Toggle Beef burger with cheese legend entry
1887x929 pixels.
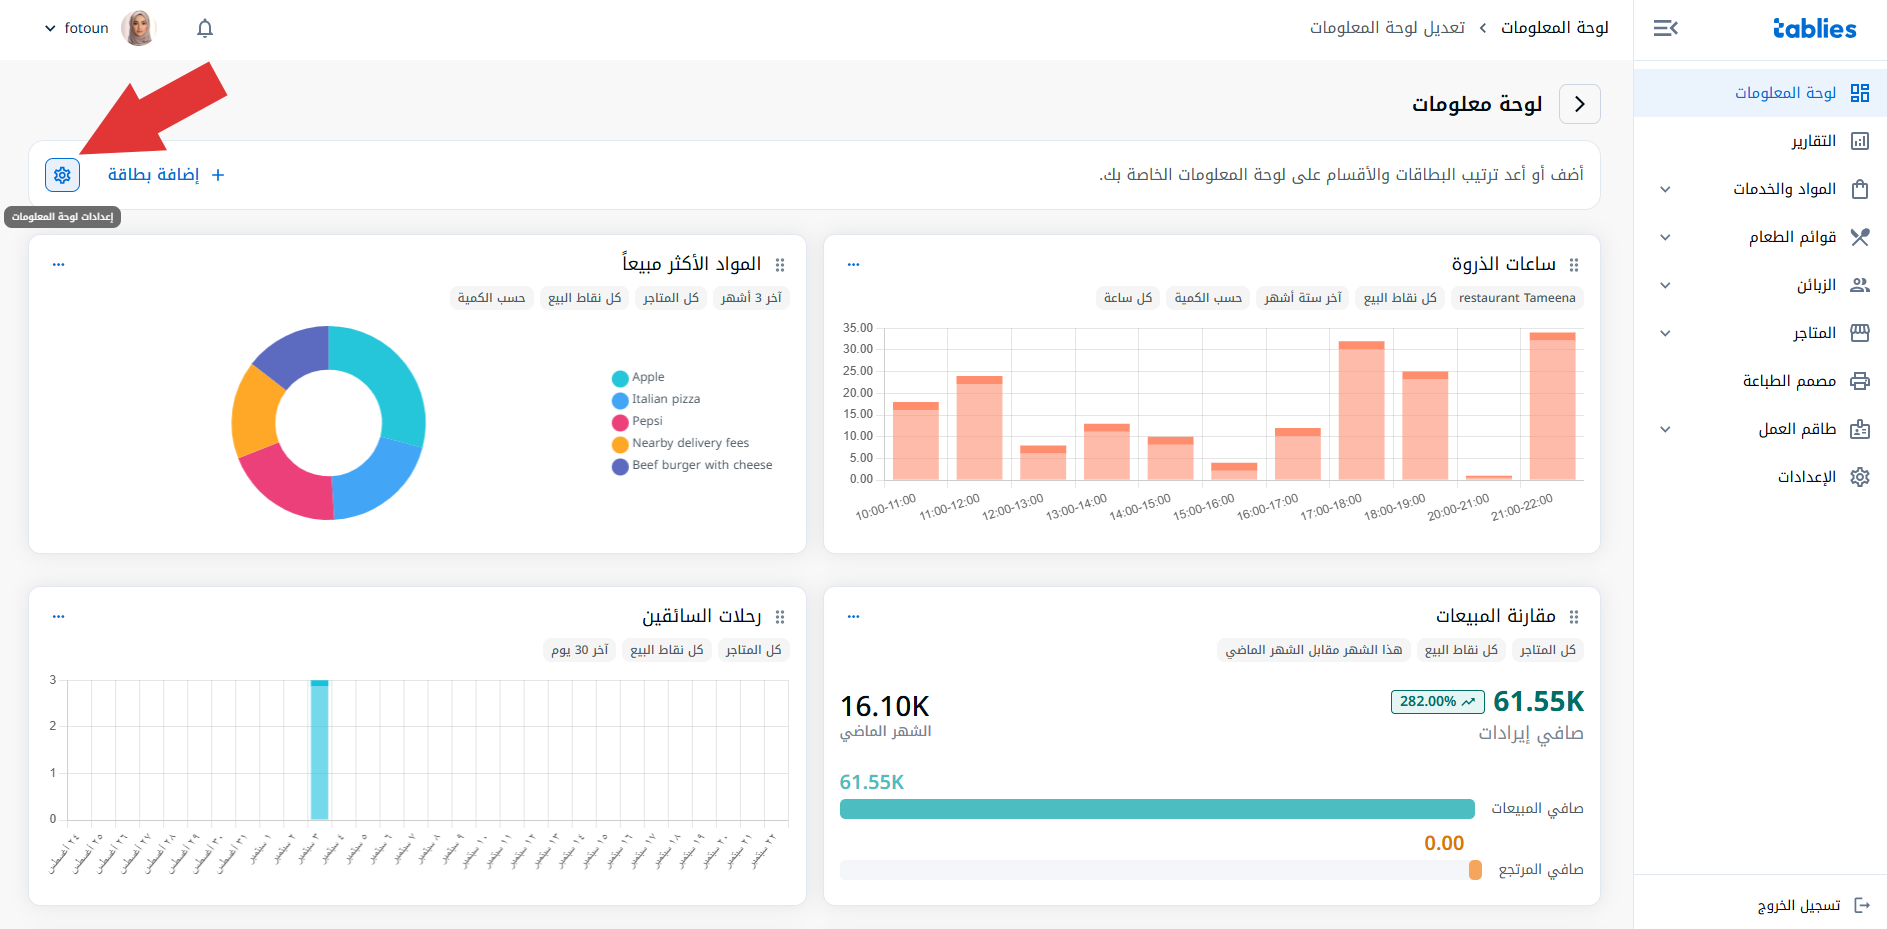click(692, 465)
